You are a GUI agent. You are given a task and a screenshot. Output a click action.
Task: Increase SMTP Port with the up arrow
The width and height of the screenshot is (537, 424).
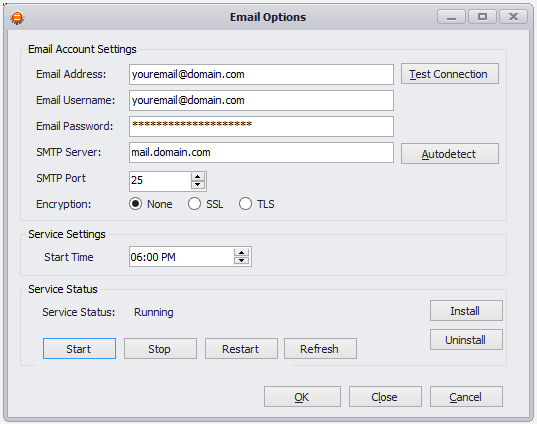(x=198, y=177)
